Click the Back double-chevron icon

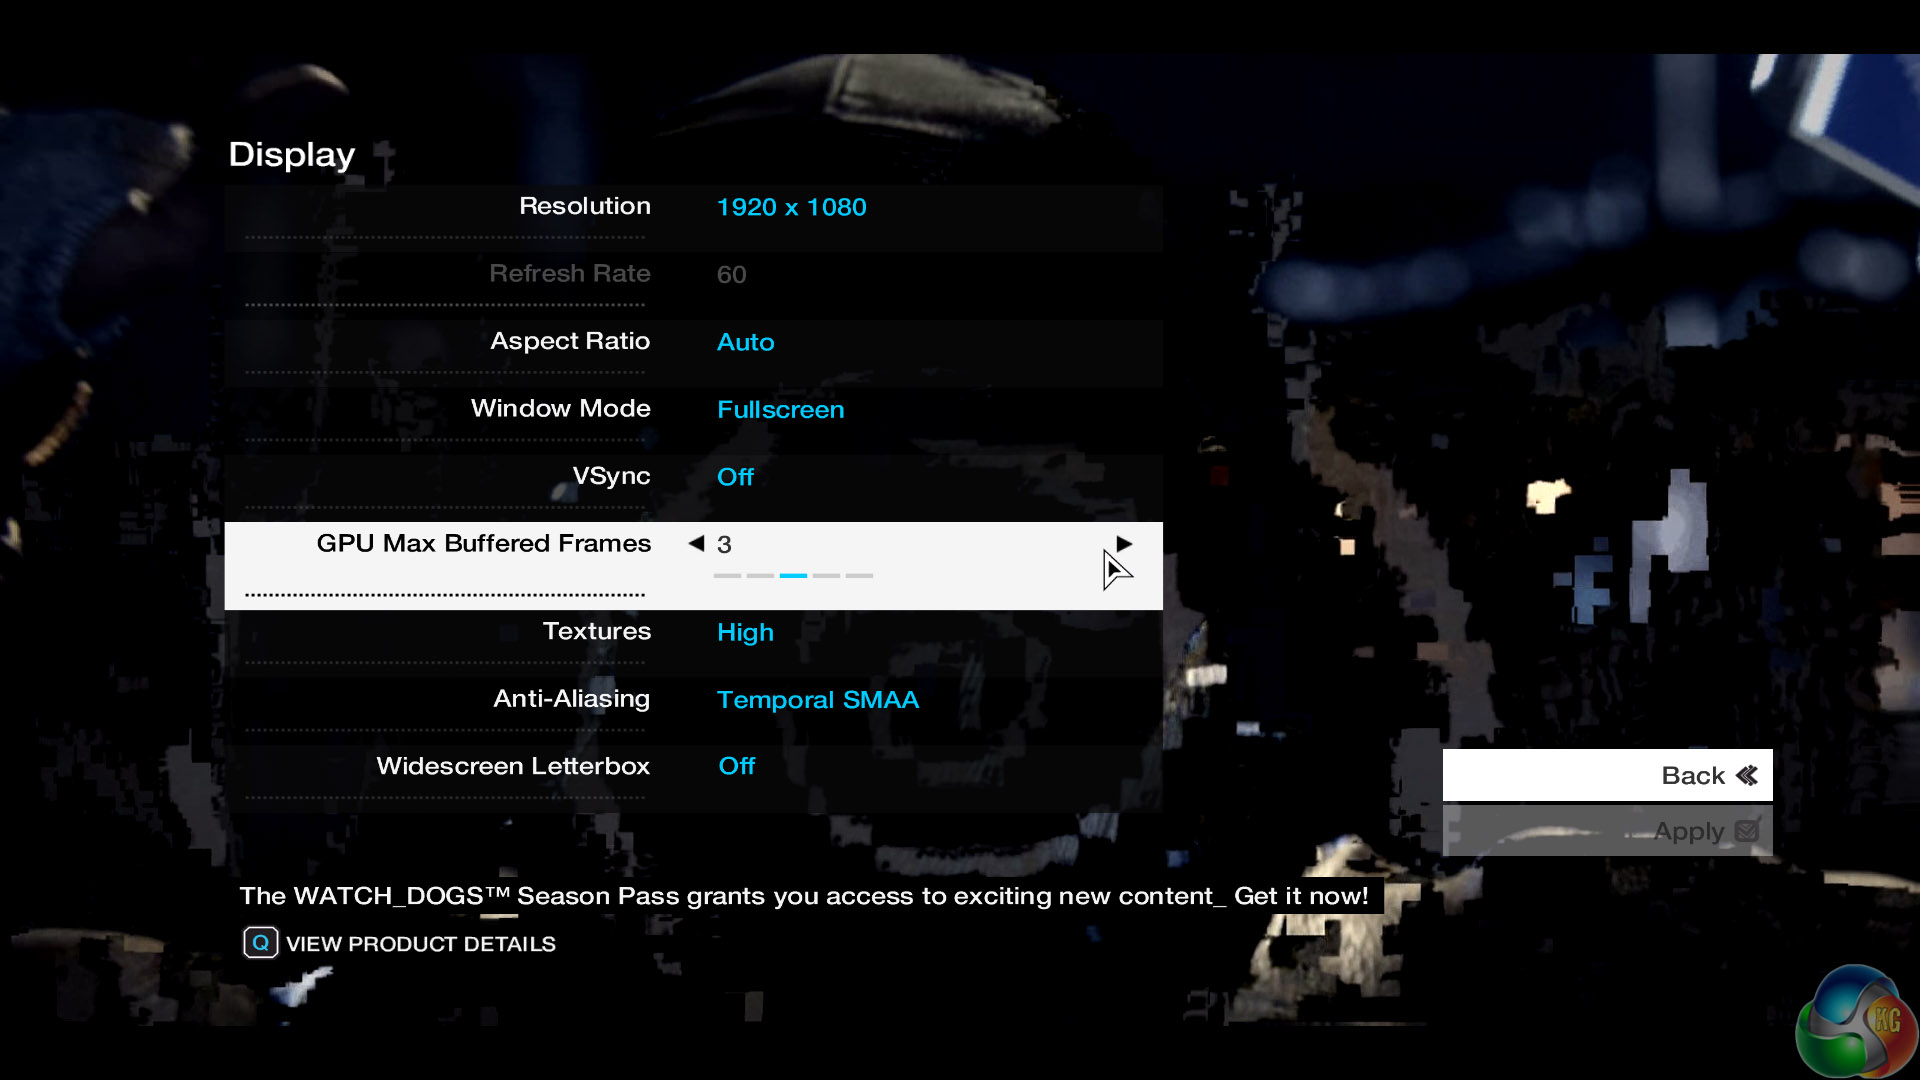tap(1746, 775)
